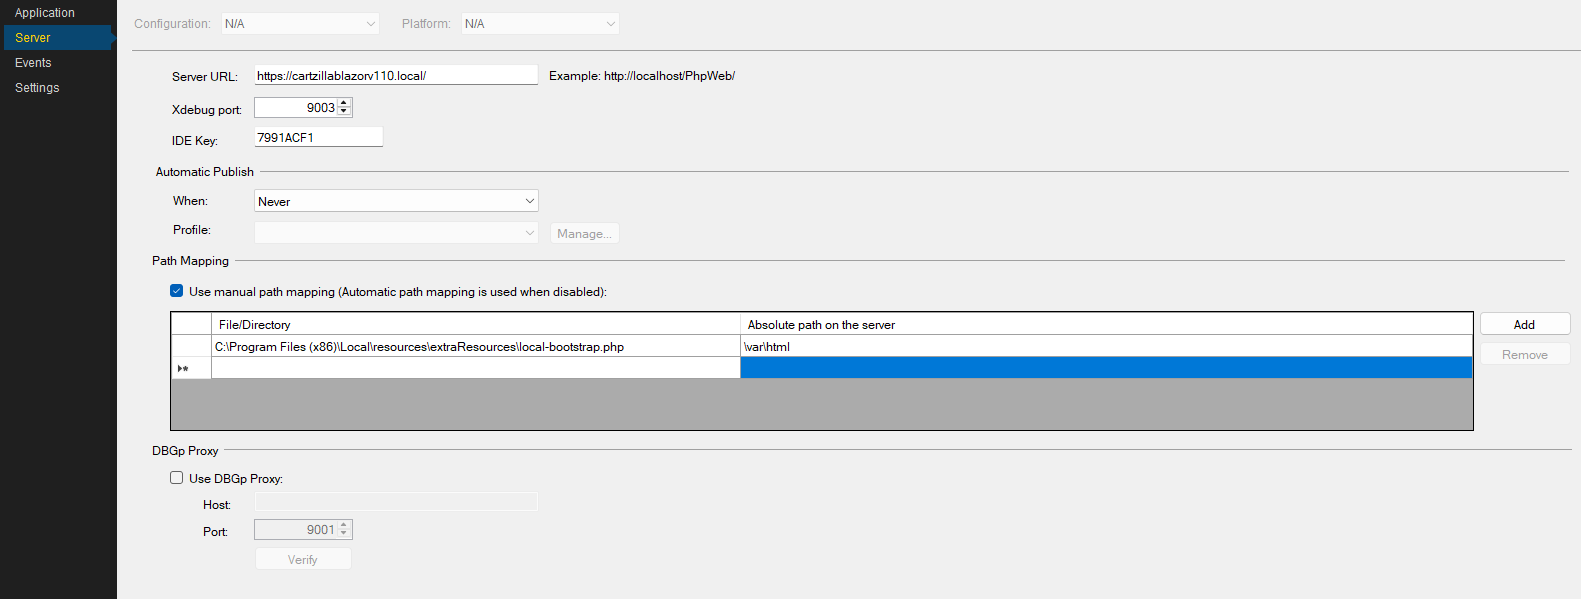Select the new row marker in grid
1581x599 pixels.
click(x=190, y=369)
